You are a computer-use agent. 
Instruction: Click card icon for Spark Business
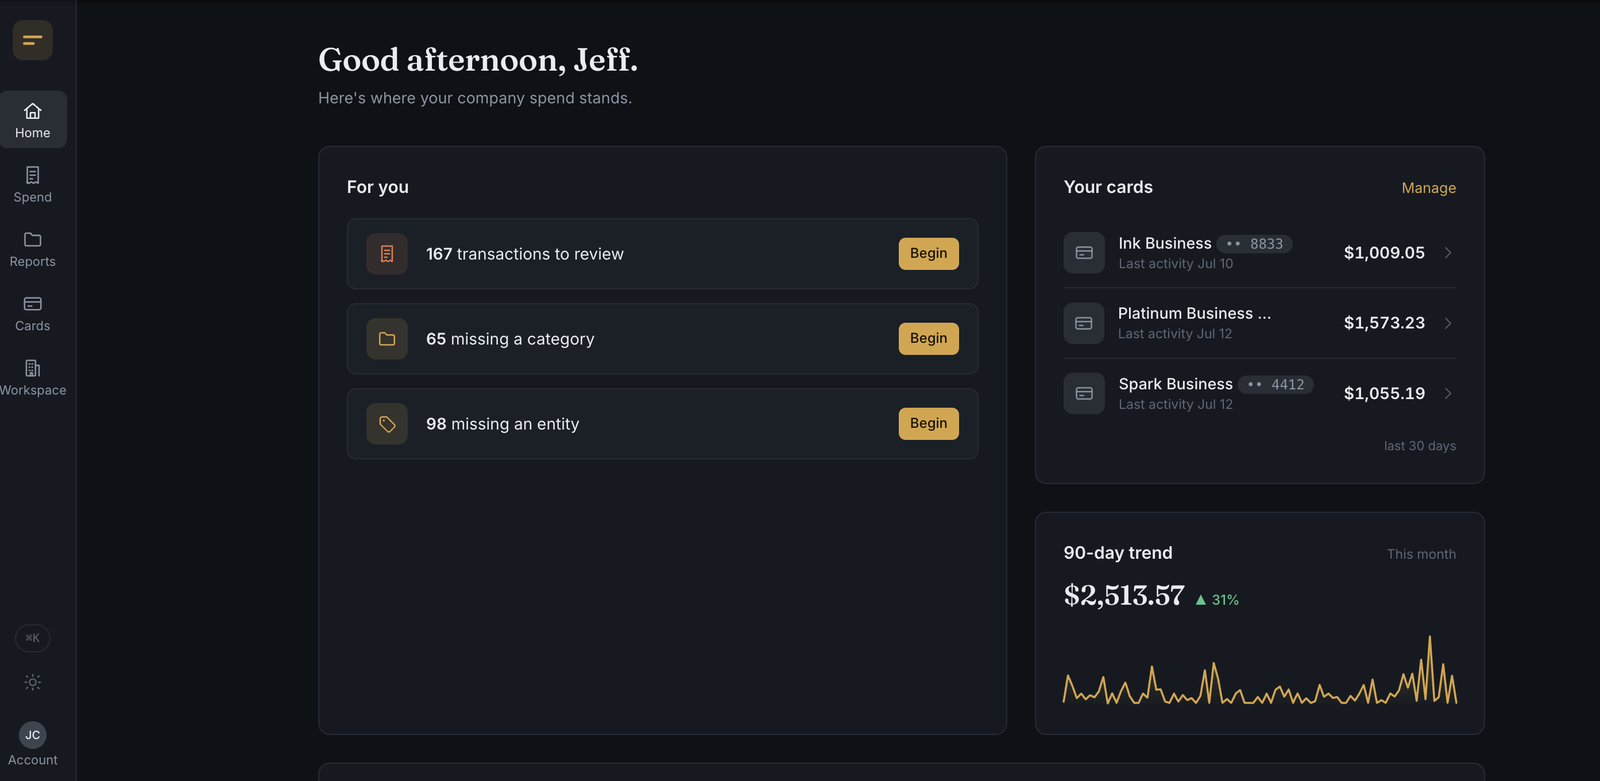[x=1084, y=394]
